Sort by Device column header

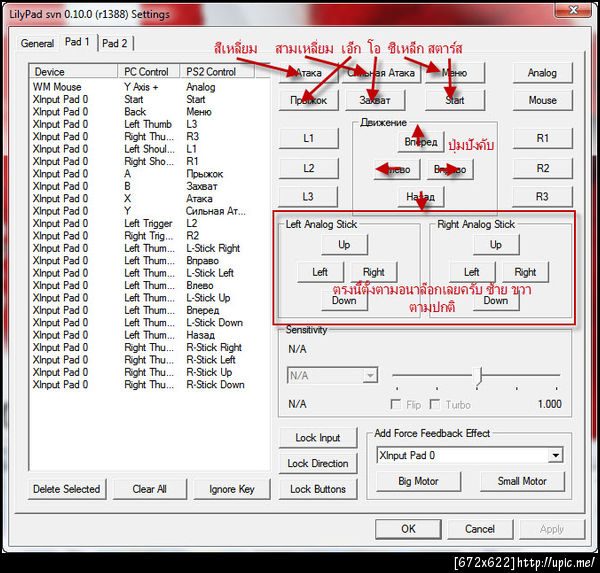73,72
